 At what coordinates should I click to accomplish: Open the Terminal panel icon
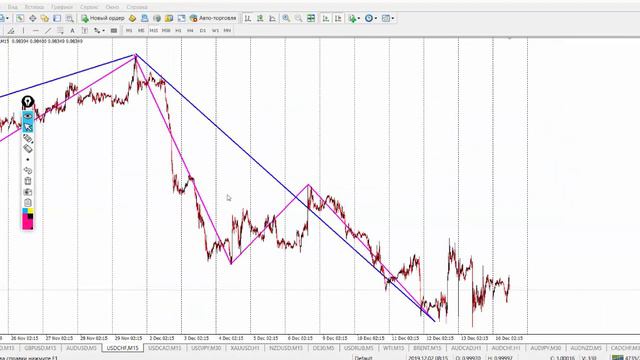pos(57,18)
